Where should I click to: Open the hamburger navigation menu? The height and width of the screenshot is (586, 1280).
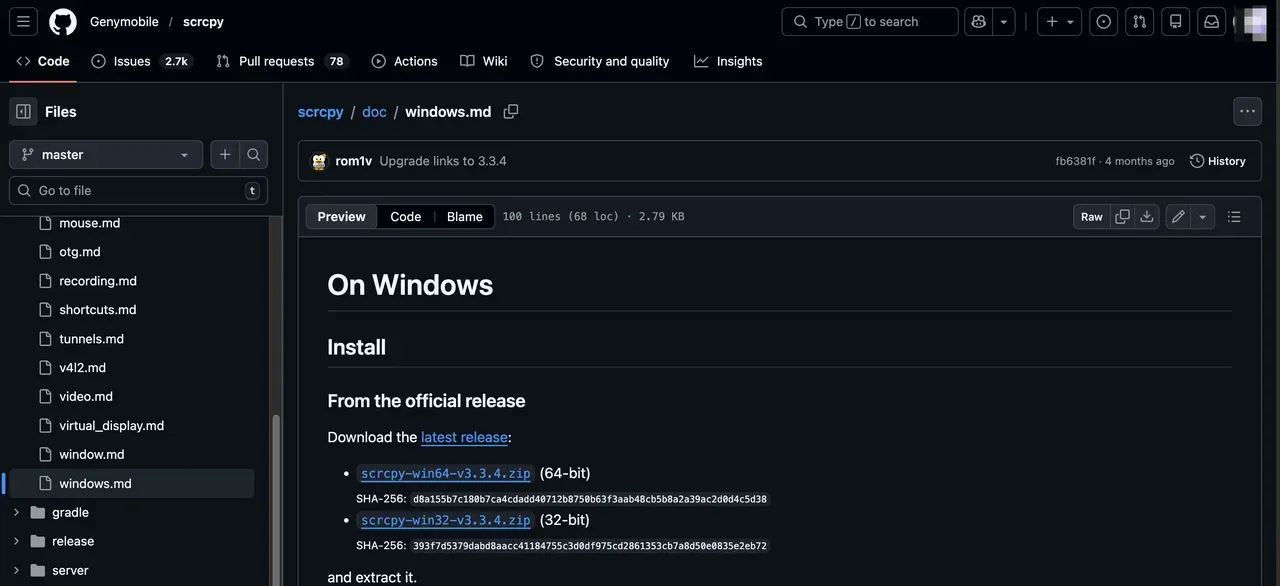coord(23,21)
